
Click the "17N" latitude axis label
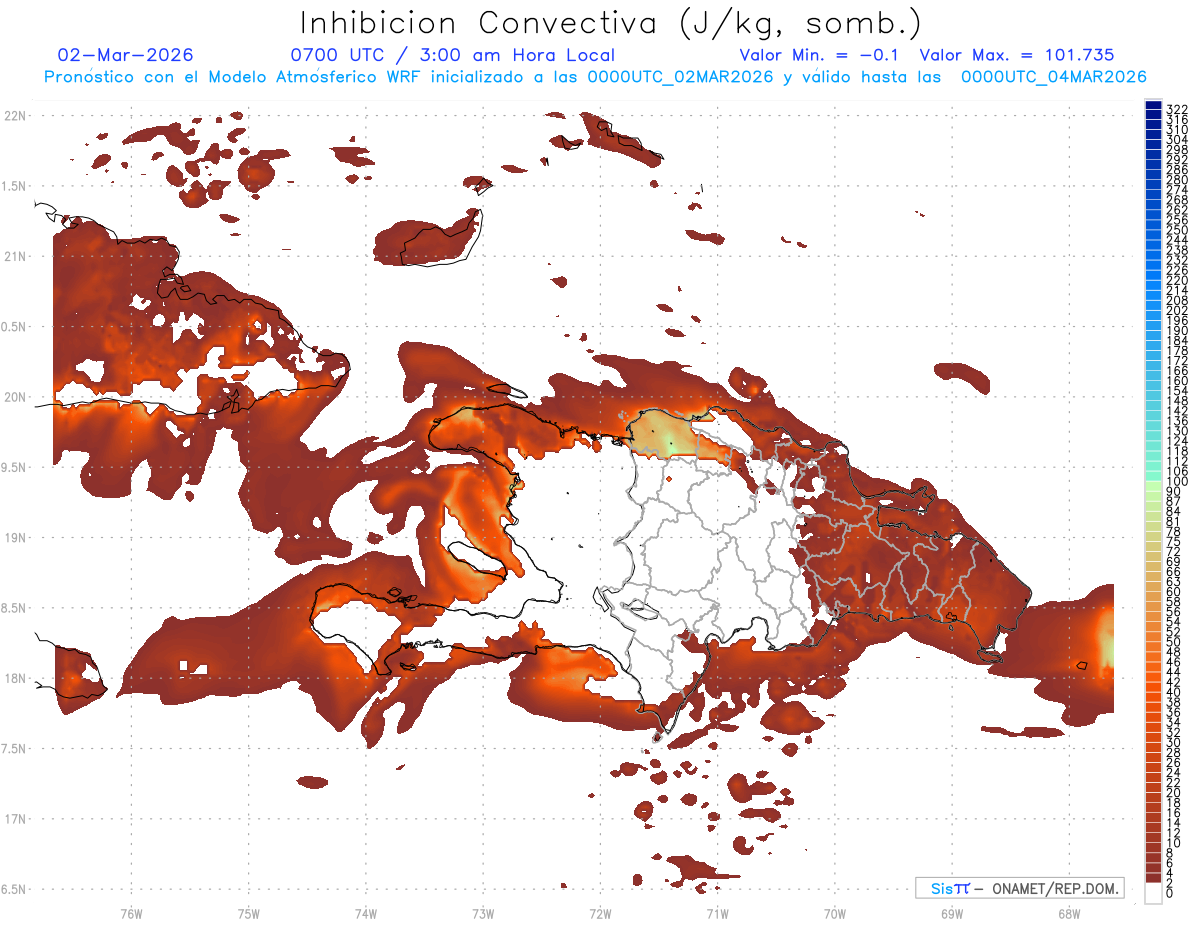(14, 819)
